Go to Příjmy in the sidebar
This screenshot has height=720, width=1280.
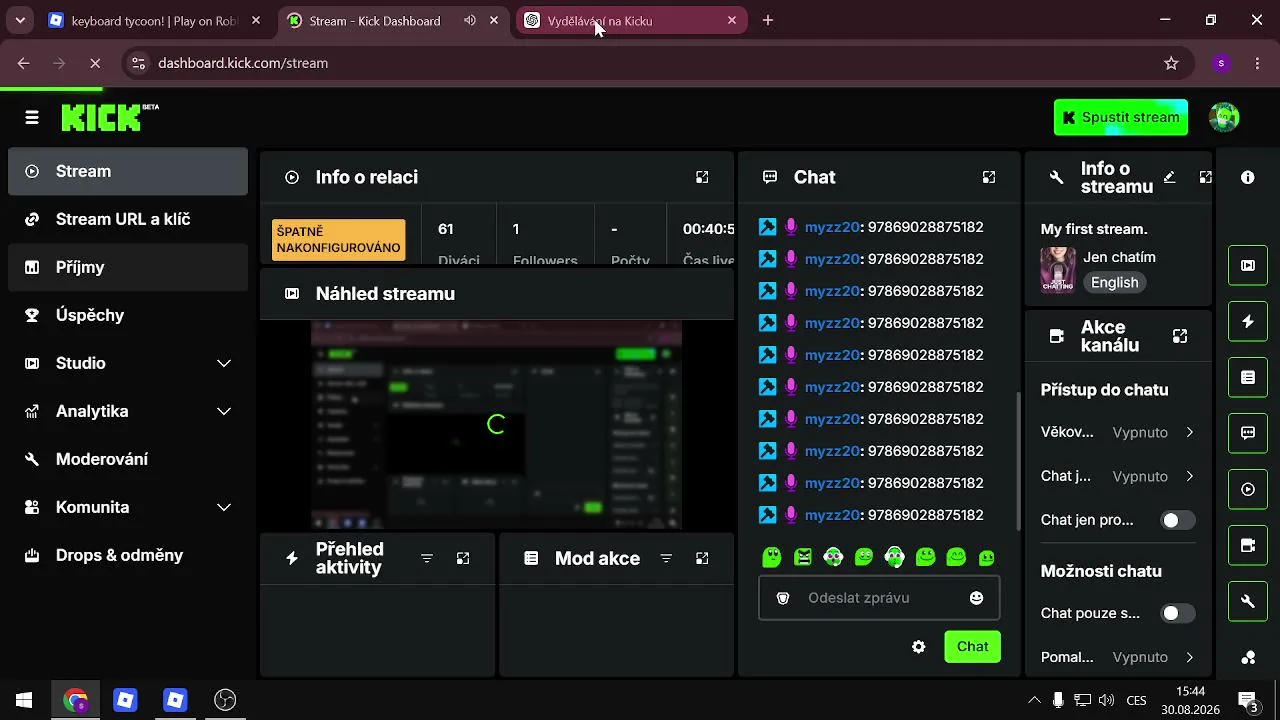pos(128,267)
